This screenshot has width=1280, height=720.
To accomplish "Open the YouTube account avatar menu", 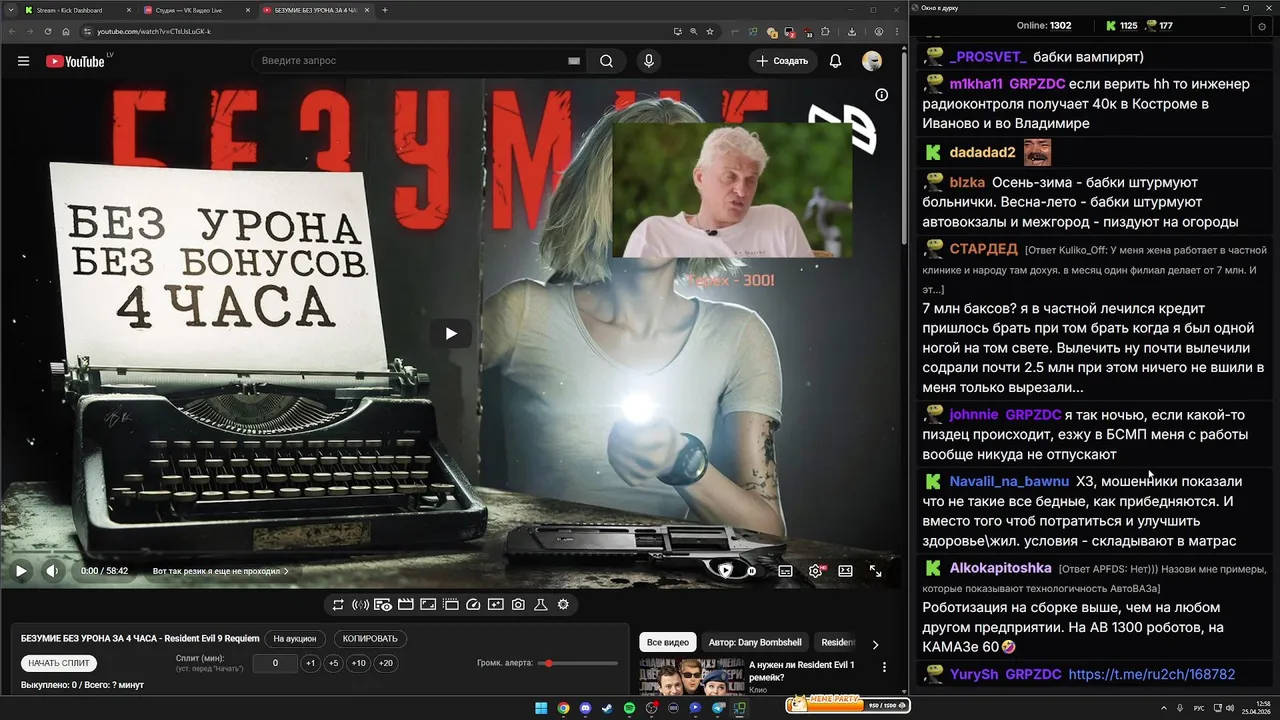I will pyautogui.click(x=872, y=61).
